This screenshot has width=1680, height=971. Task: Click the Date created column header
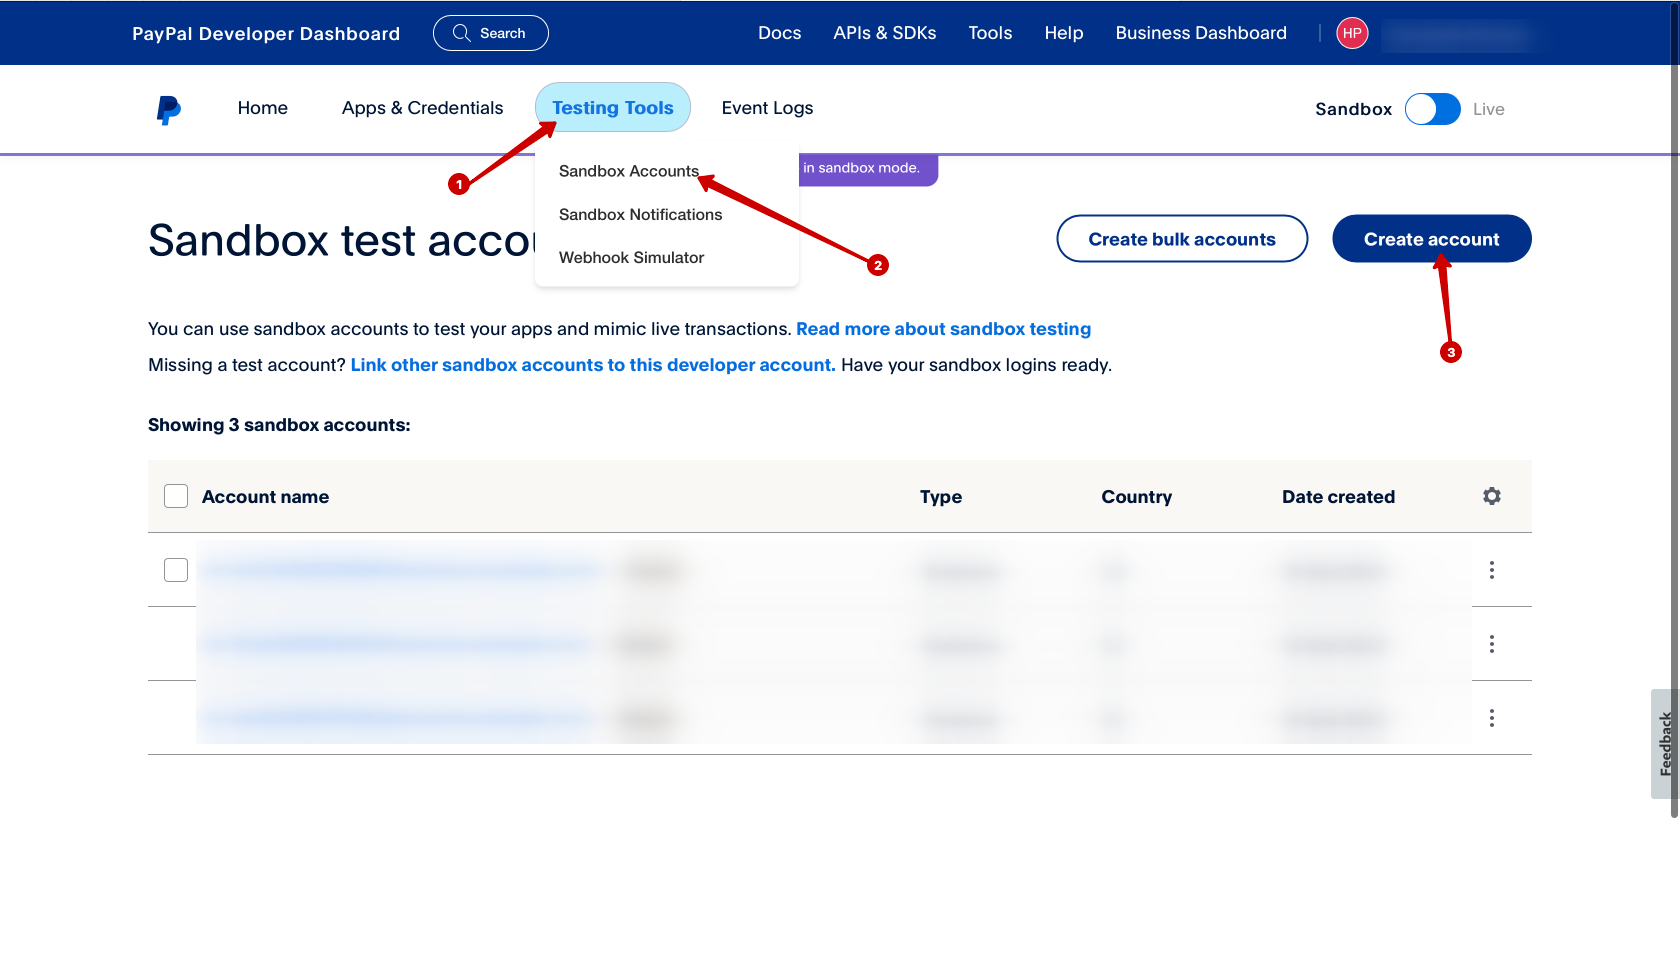tap(1338, 497)
